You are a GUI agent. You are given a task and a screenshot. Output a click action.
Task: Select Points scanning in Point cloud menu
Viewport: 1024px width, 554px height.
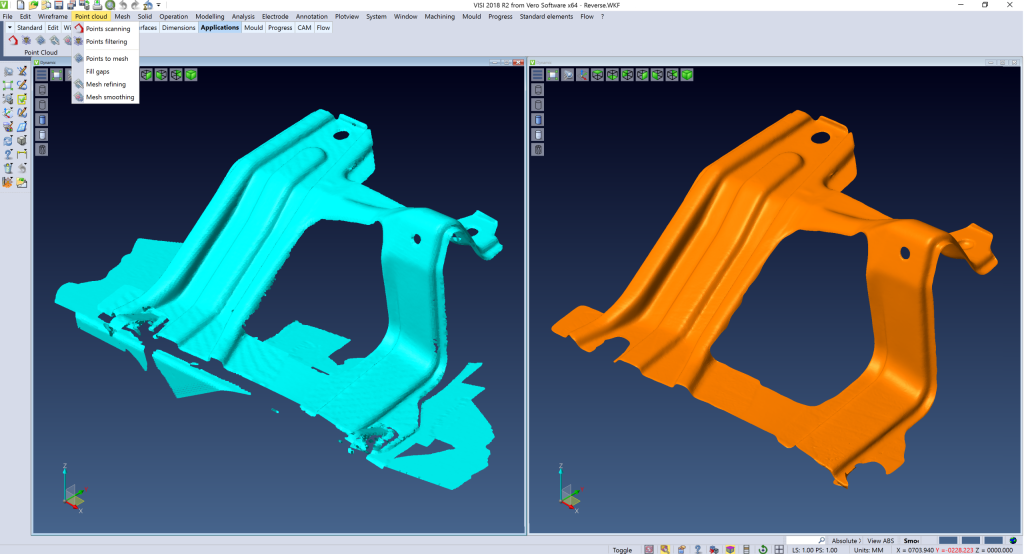click(x=107, y=29)
